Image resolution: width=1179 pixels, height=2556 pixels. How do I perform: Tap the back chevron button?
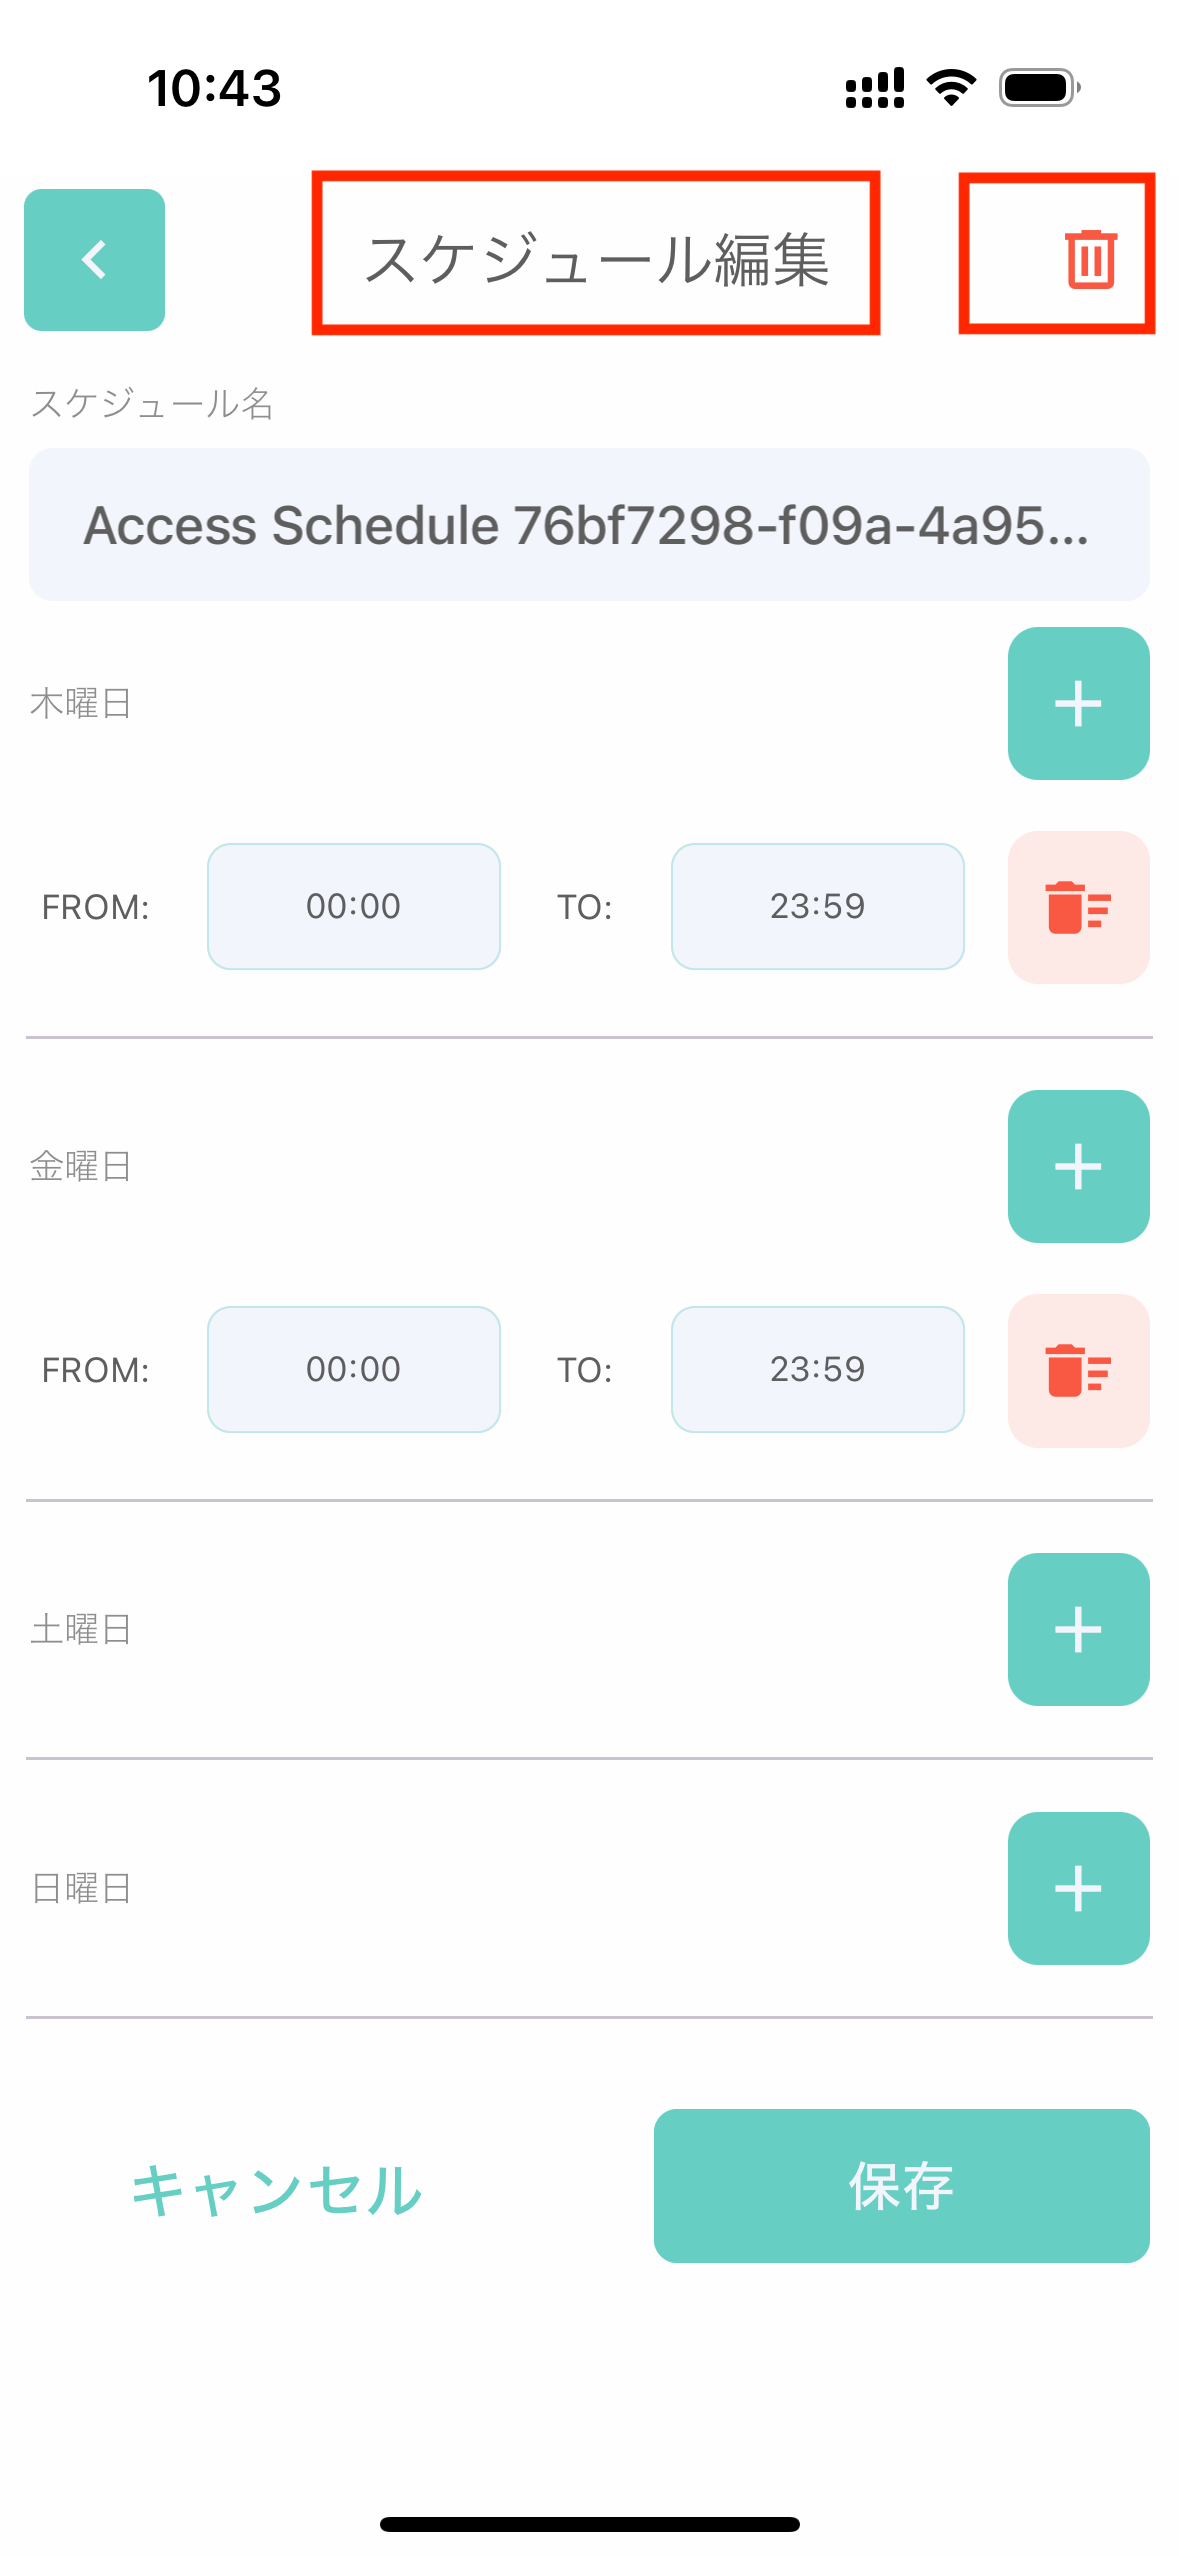[94, 260]
